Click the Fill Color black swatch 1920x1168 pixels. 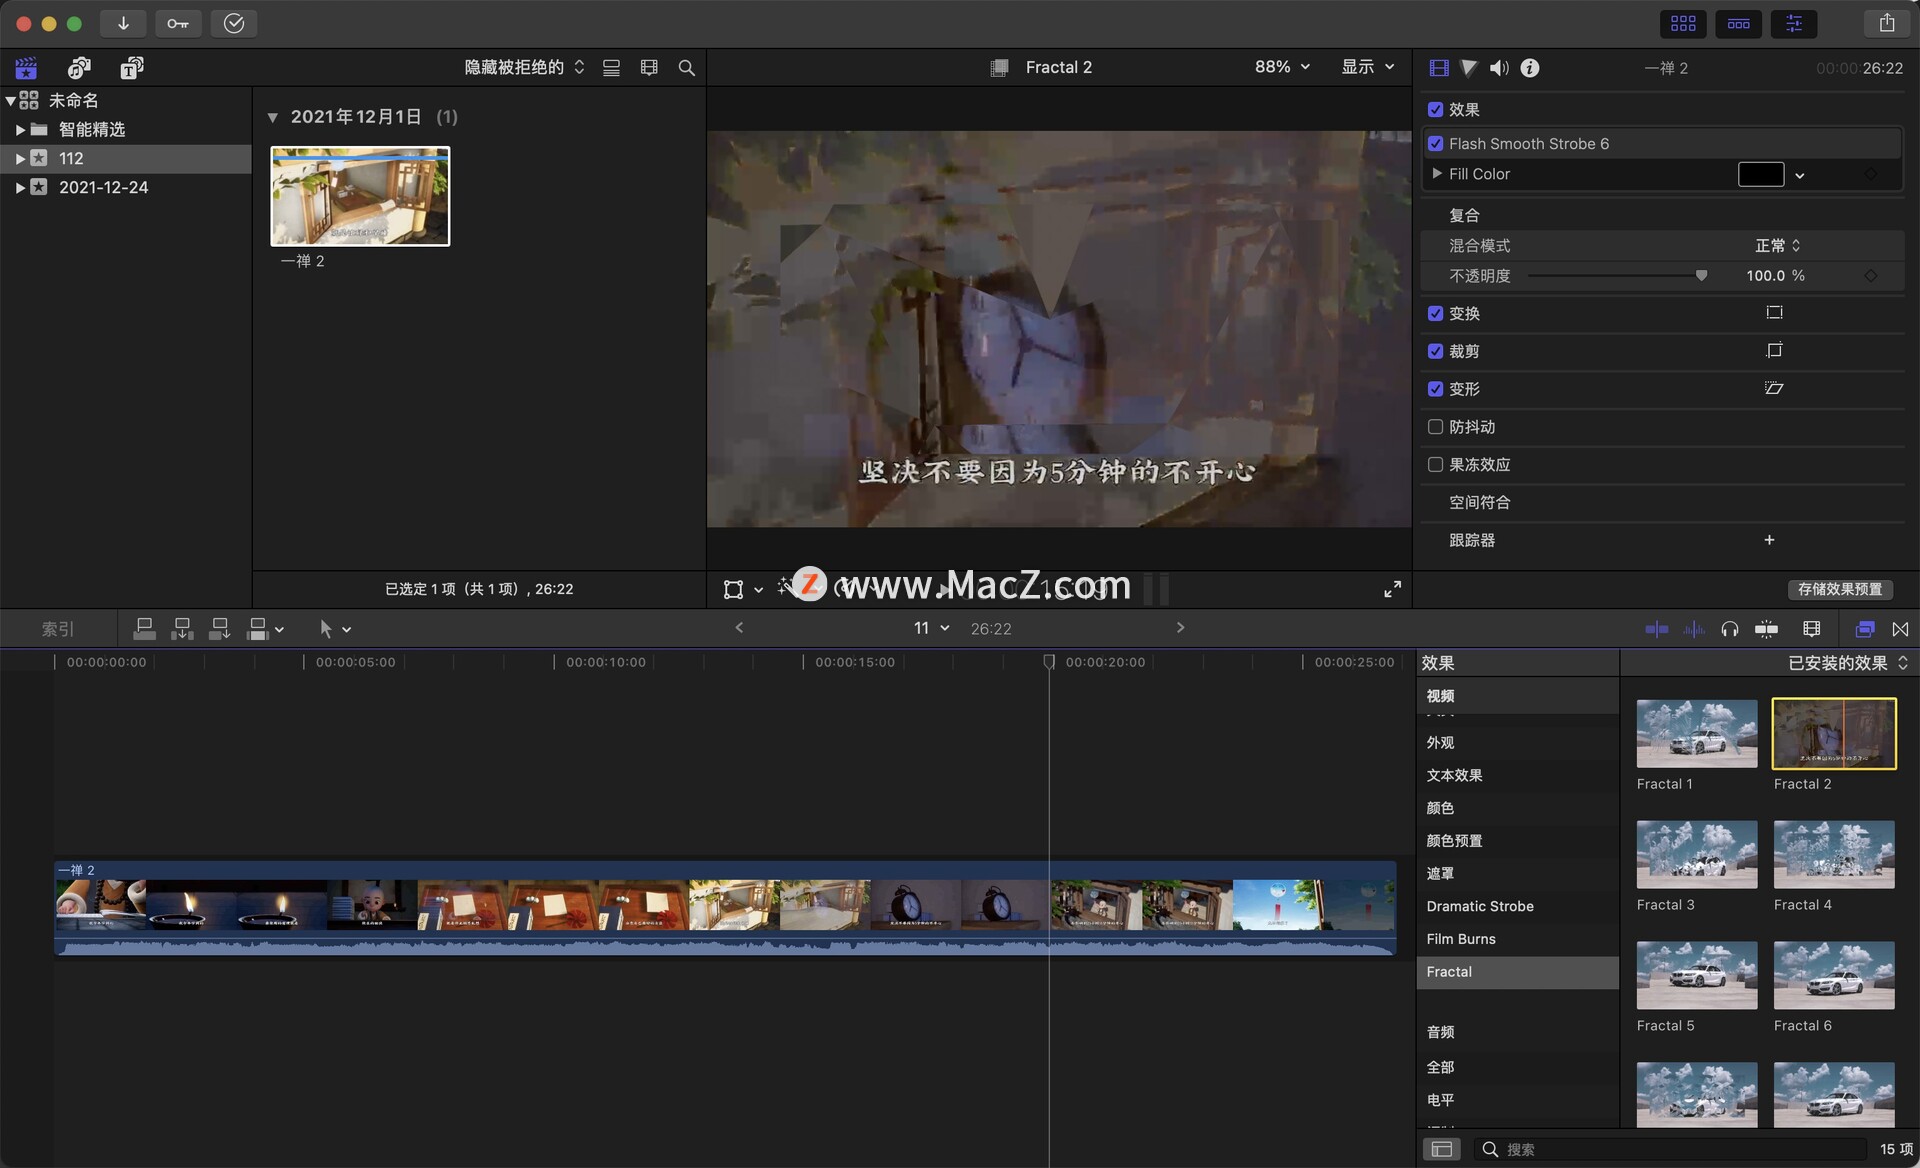click(1760, 174)
